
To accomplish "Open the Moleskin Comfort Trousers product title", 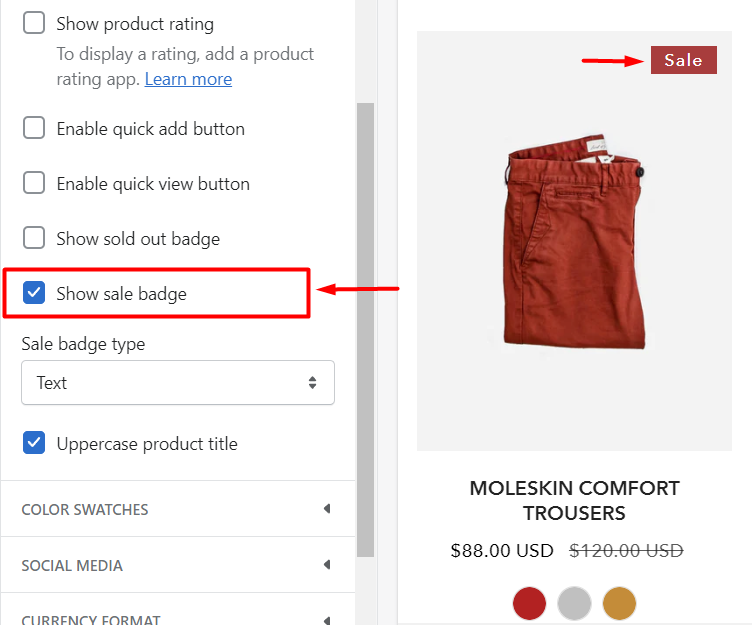I will pos(575,501).
